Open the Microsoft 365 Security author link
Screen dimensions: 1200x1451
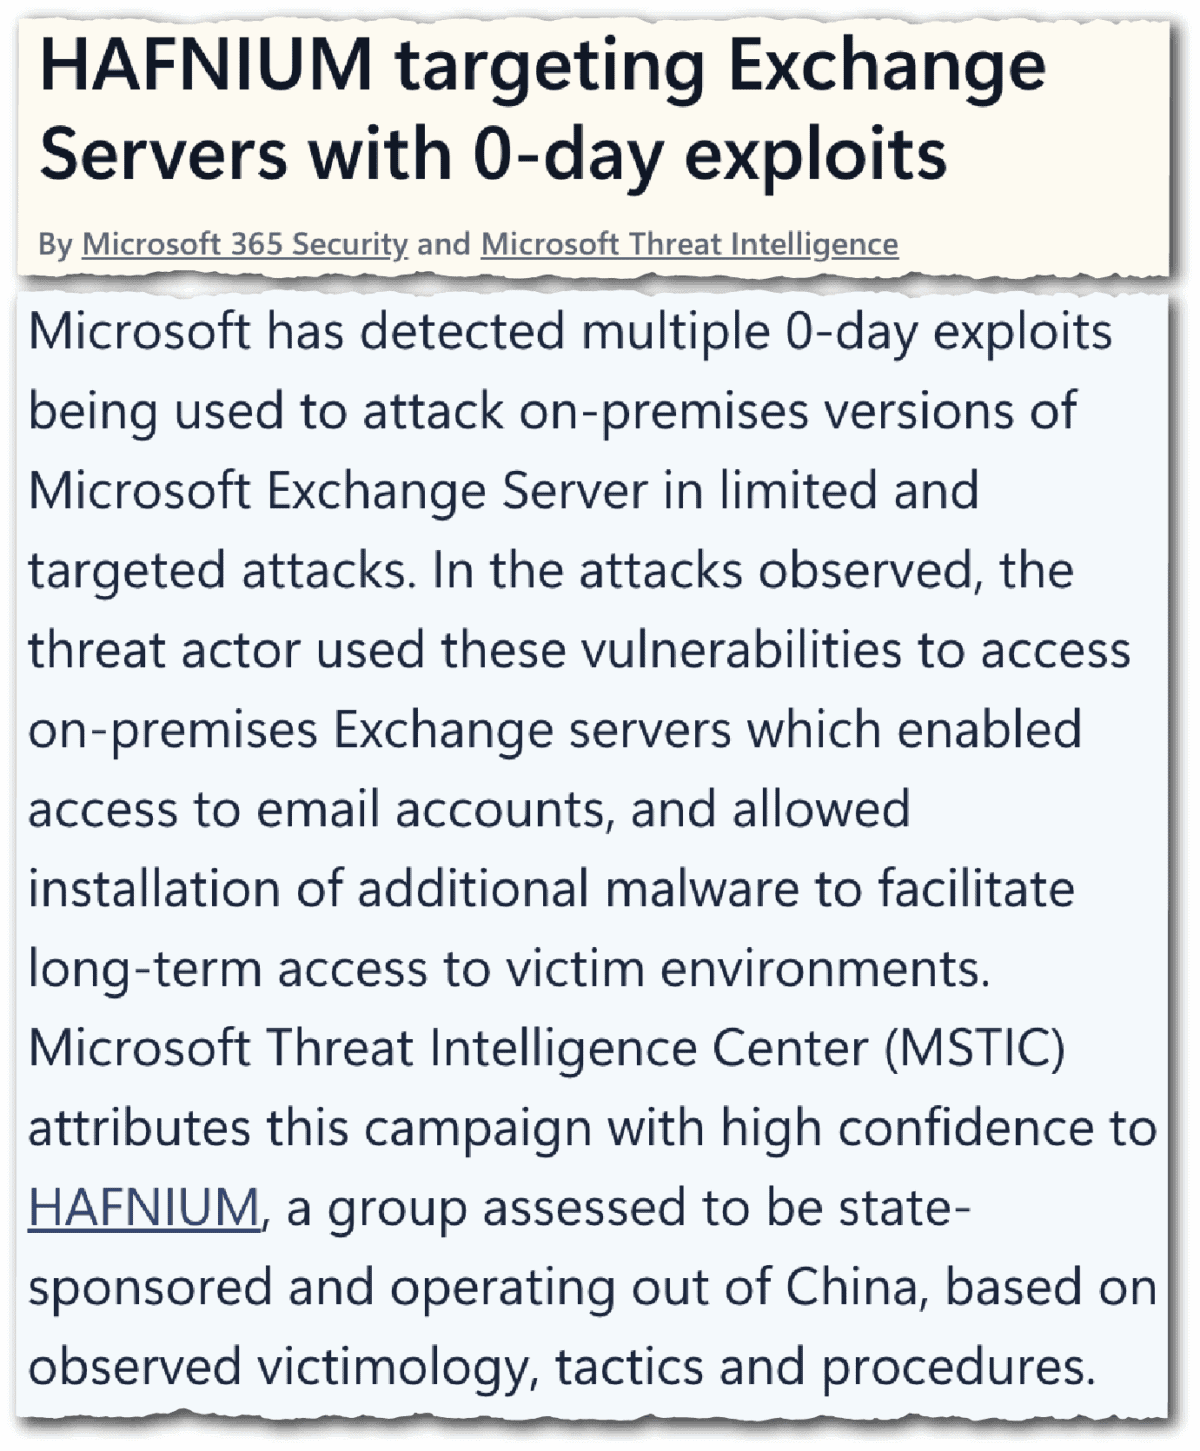245,244
